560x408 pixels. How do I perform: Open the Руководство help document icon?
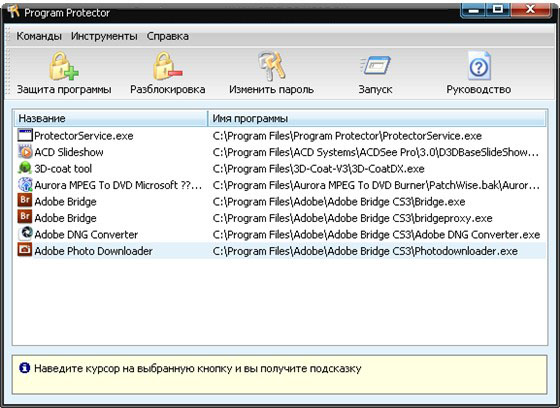(479, 66)
